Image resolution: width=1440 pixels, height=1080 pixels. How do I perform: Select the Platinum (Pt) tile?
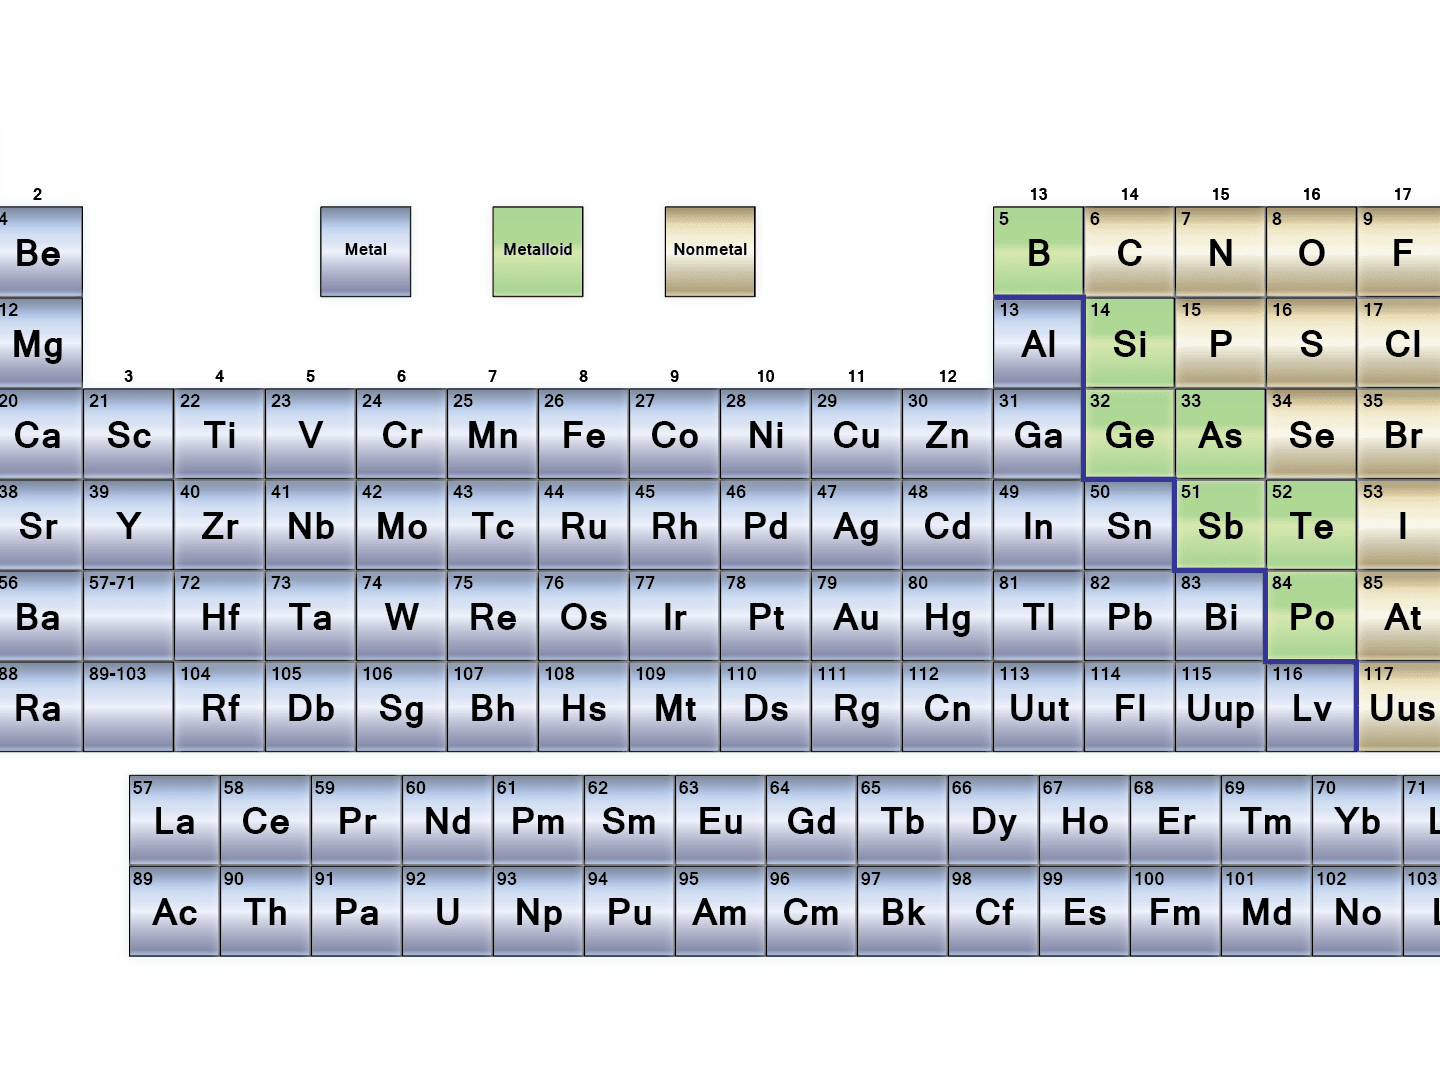pos(765,616)
